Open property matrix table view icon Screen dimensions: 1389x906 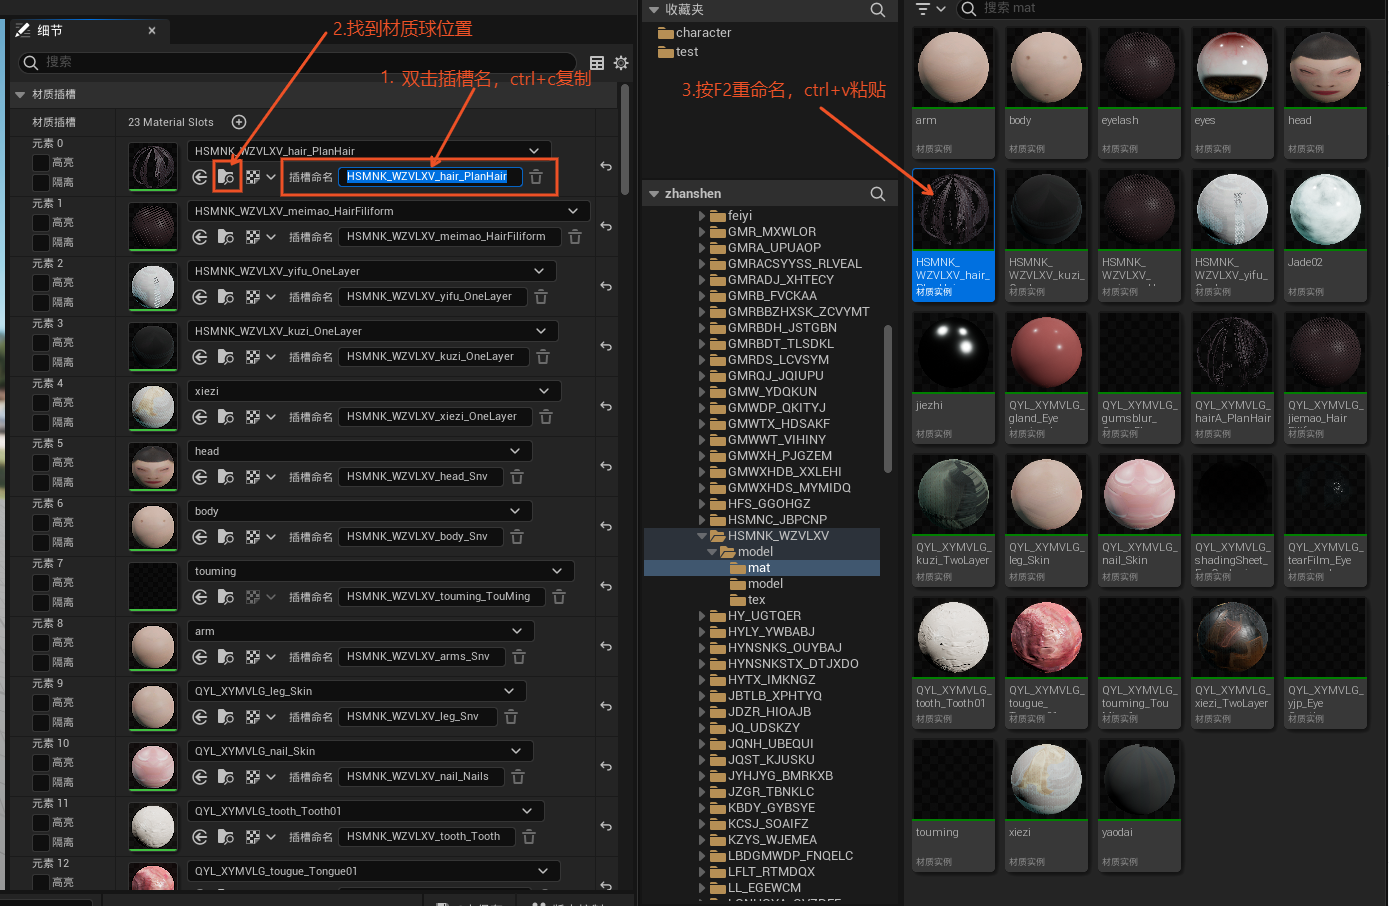(x=597, y=63)
